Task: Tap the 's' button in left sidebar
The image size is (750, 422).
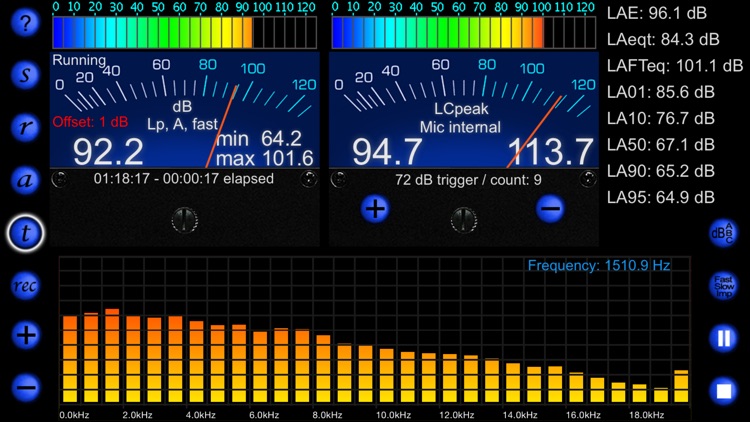Action: tap(26, 75)
